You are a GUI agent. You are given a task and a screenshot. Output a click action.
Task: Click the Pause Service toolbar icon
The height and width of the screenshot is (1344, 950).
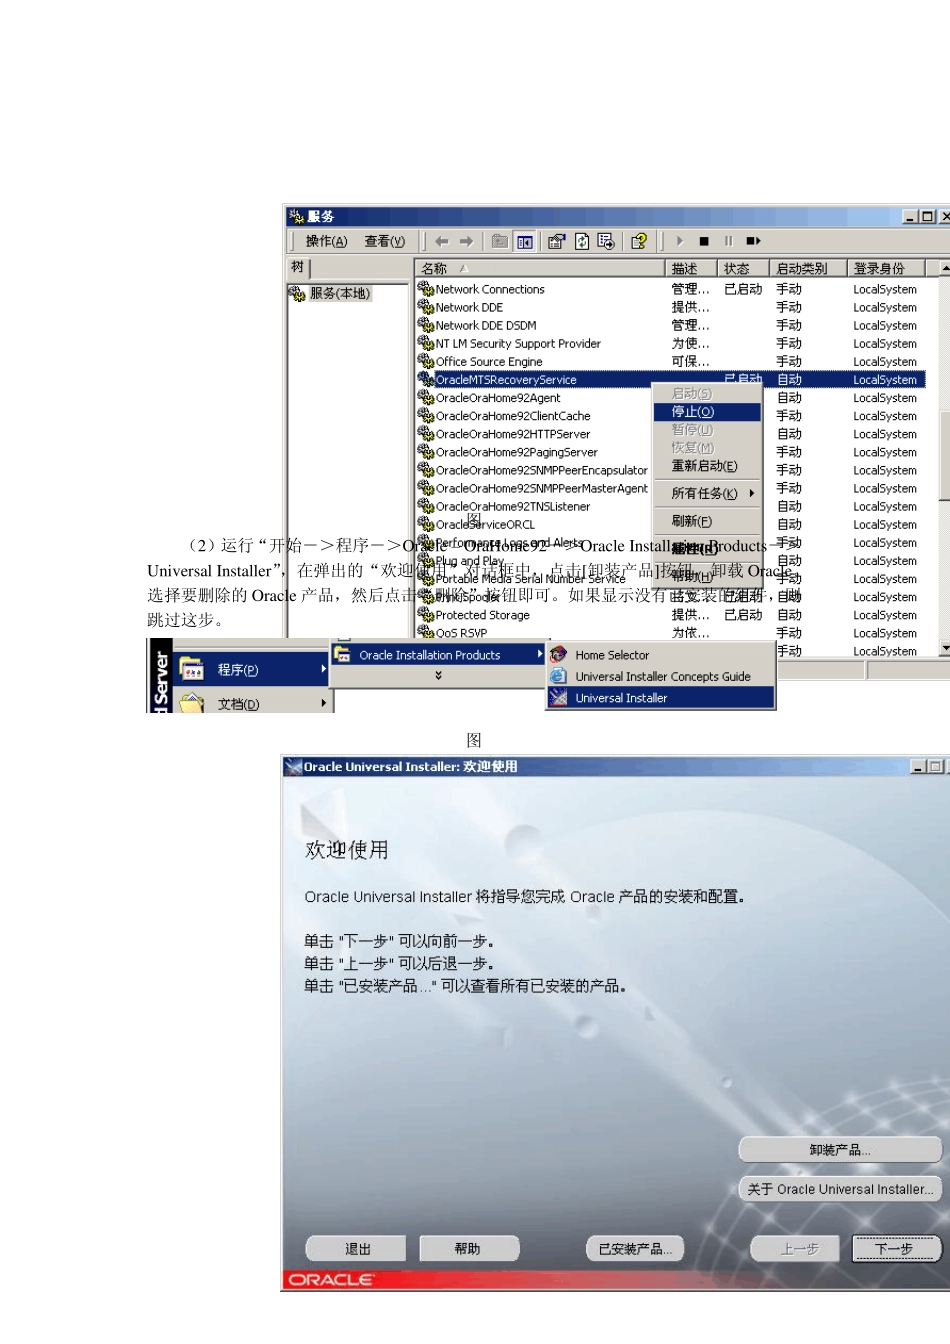[x=728, y=241]
